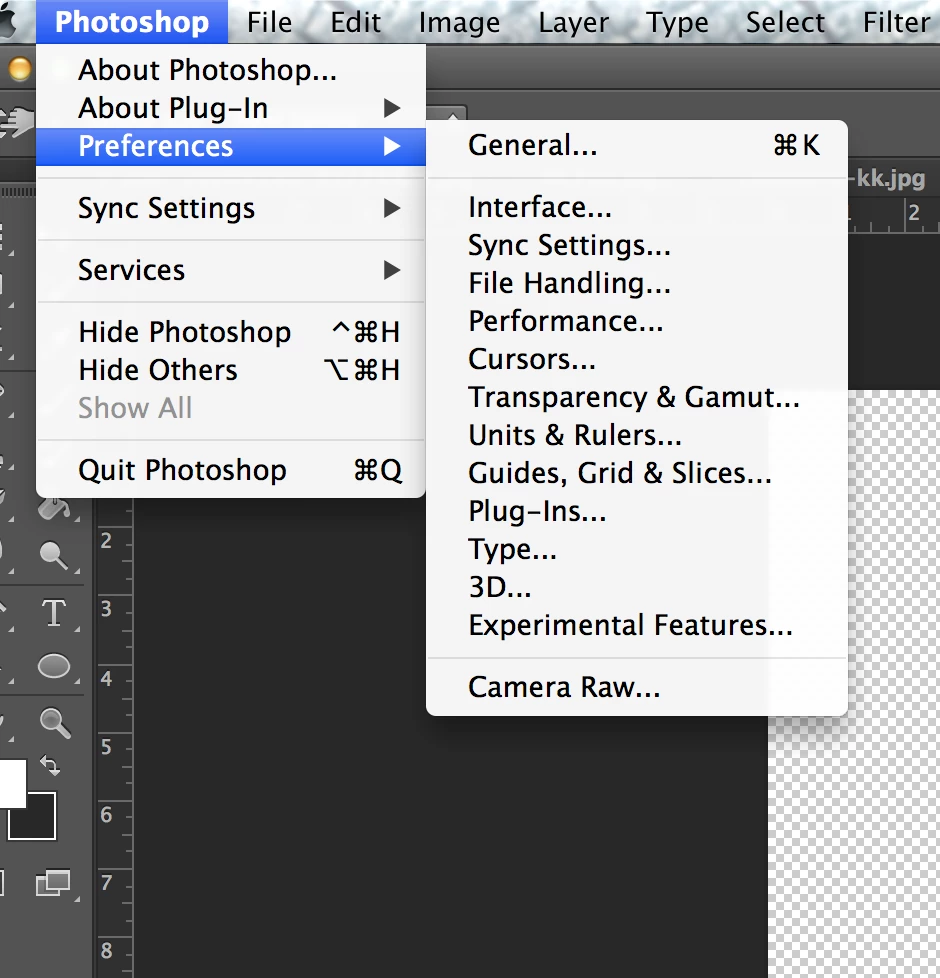Open the Filter menu
The width and height of the screenshot is (940, 978).
click(896, 22)
